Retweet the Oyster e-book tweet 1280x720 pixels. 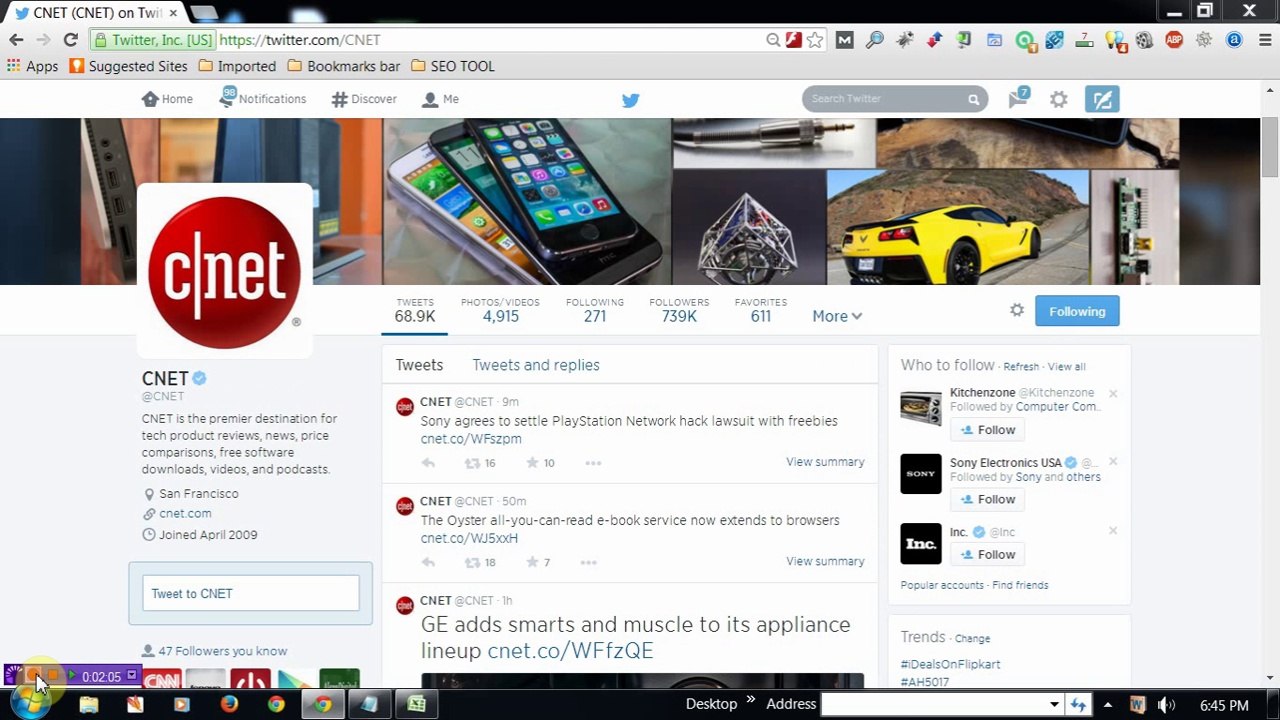click(x=472, y=562)
